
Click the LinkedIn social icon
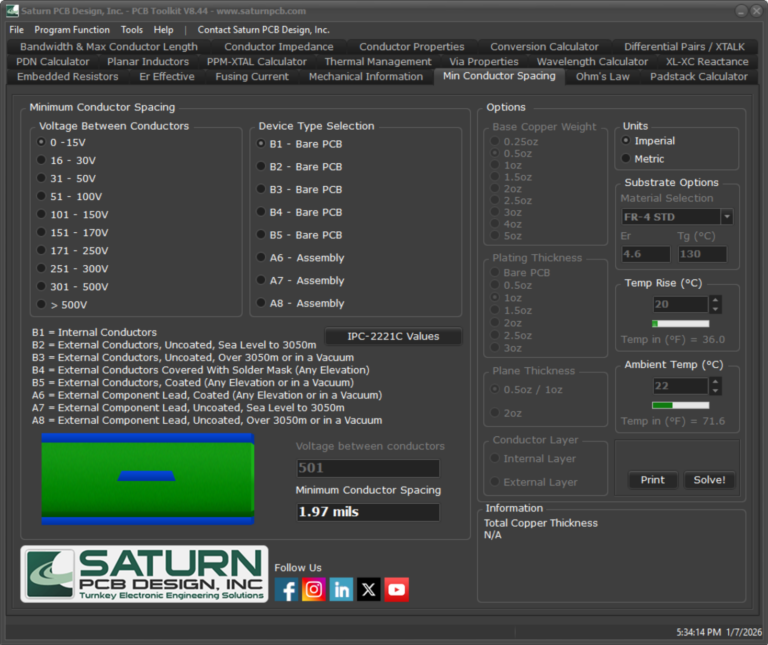342,589
